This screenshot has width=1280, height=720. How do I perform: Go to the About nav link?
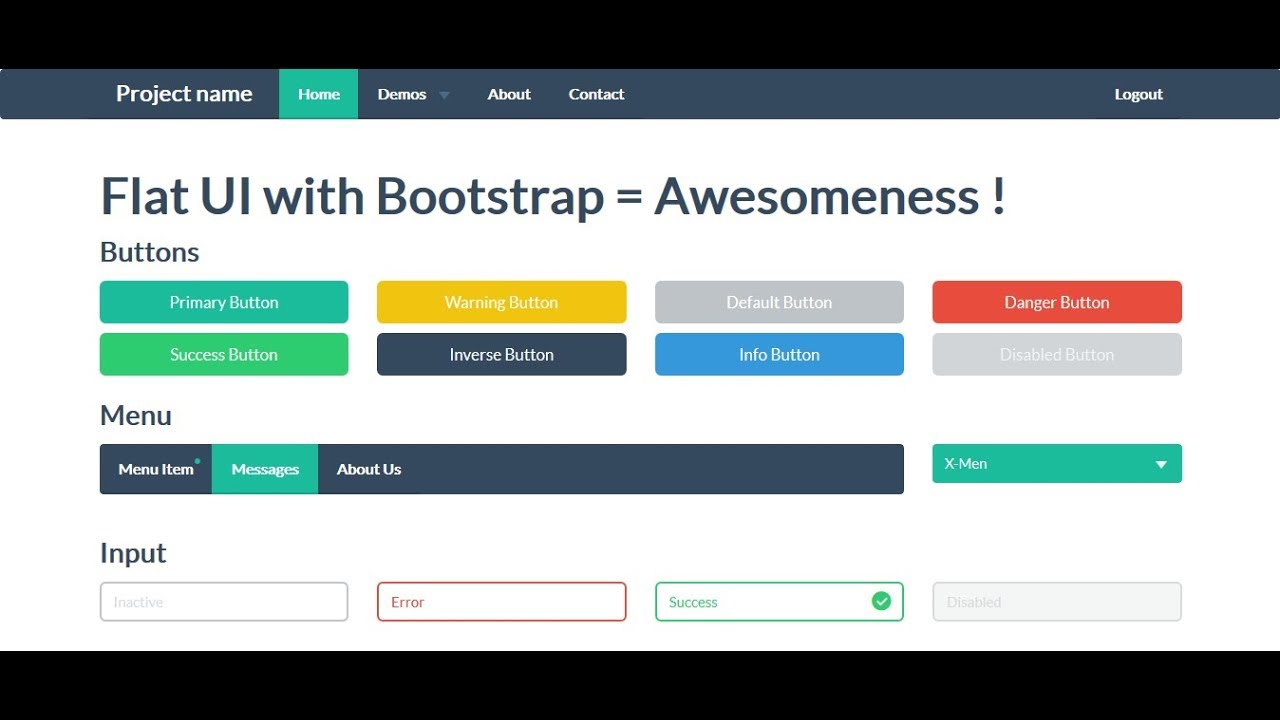509,94
